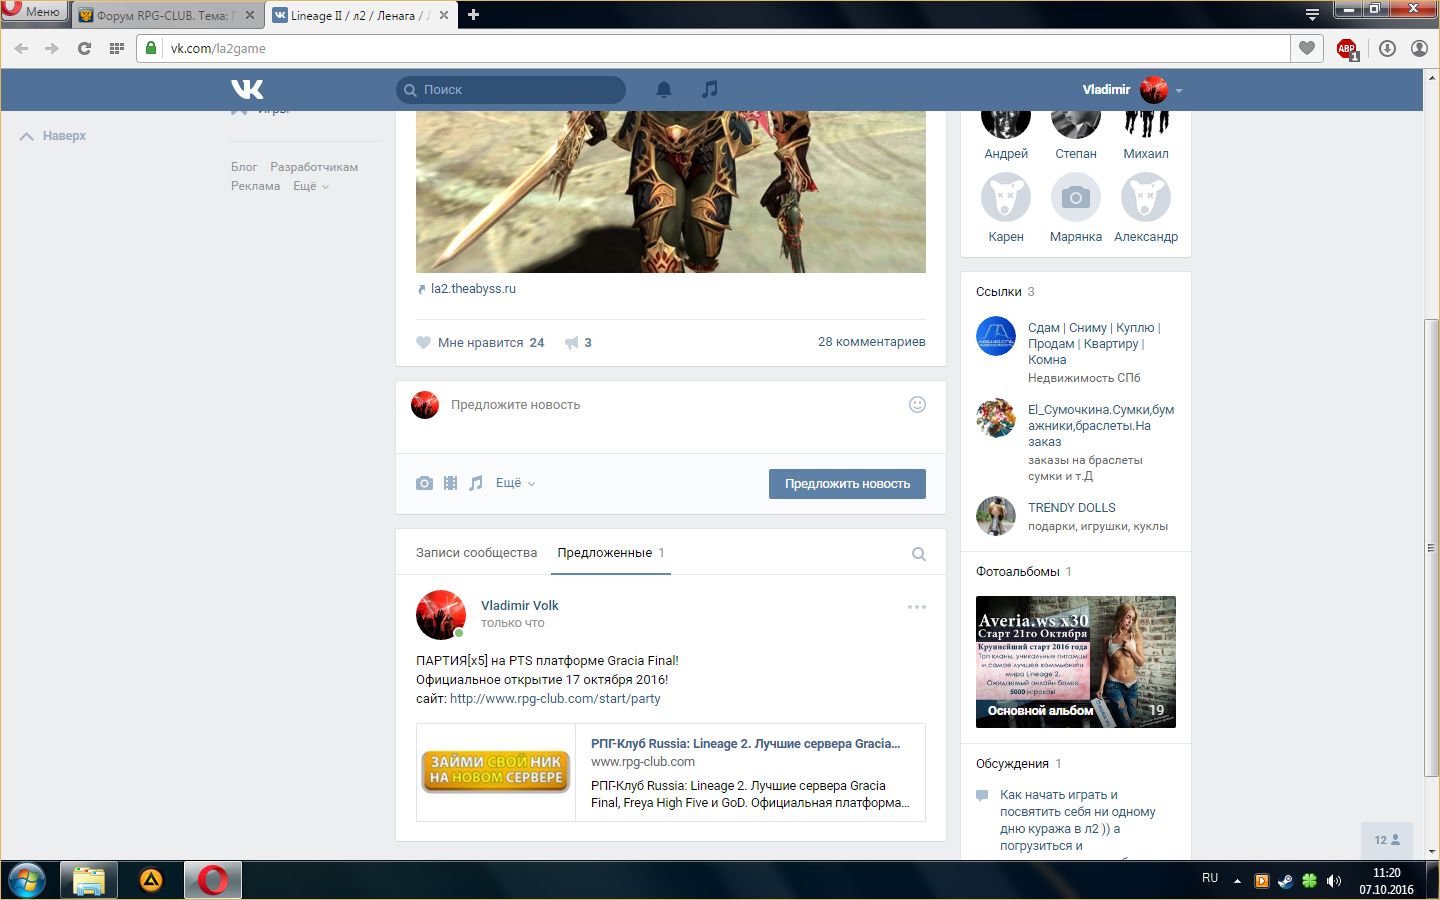The width and height of the screenshot is (1440, 900).
Task: Attach a photo with camera icon
Action: (424, 483)
